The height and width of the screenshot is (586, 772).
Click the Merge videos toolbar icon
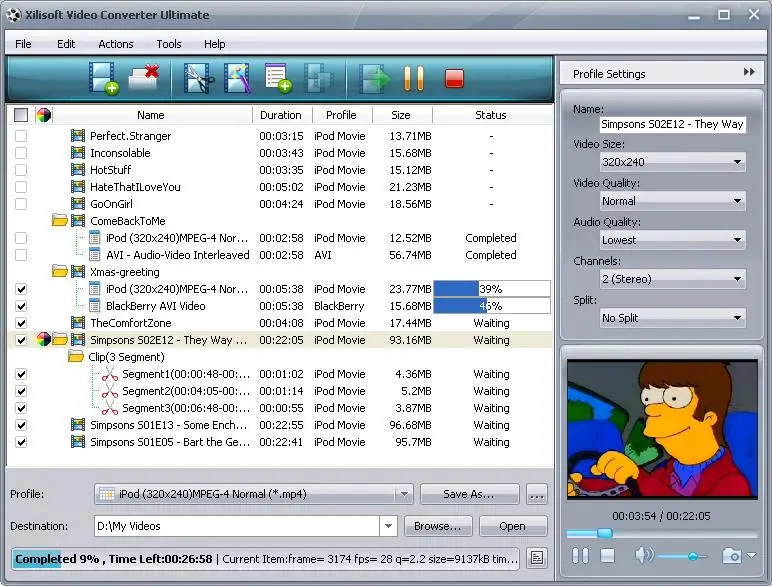318,78
